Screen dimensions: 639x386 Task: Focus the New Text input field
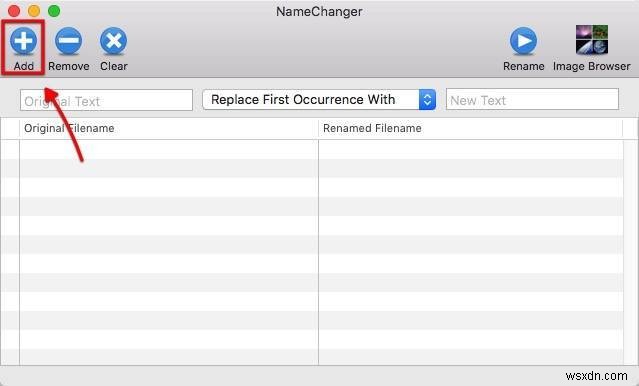coord(532,99)
